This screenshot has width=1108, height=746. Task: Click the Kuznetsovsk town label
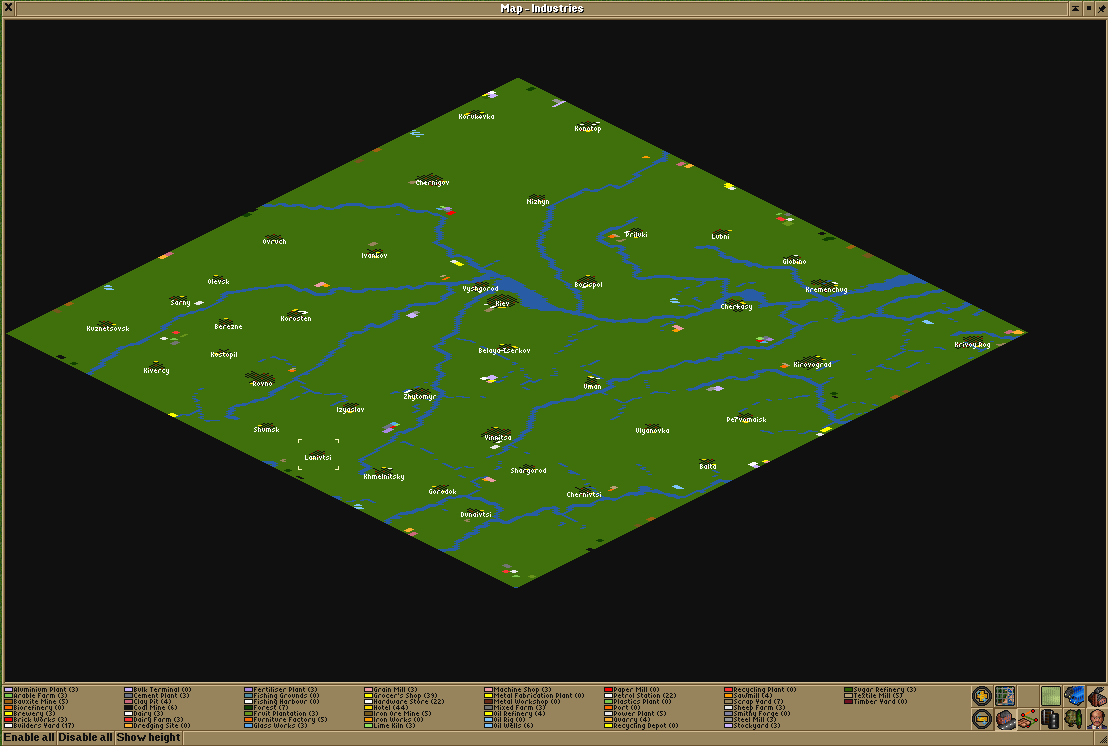(x=108, y=328)
